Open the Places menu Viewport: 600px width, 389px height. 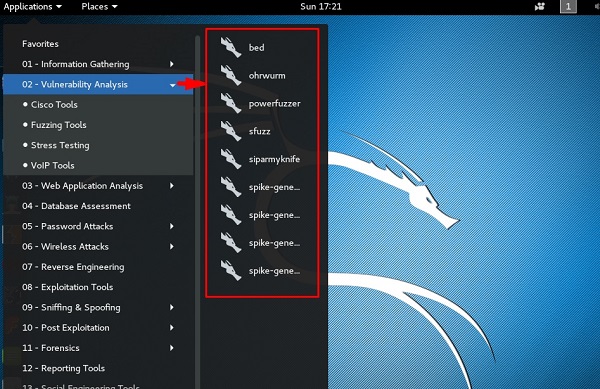pos(99,7)
